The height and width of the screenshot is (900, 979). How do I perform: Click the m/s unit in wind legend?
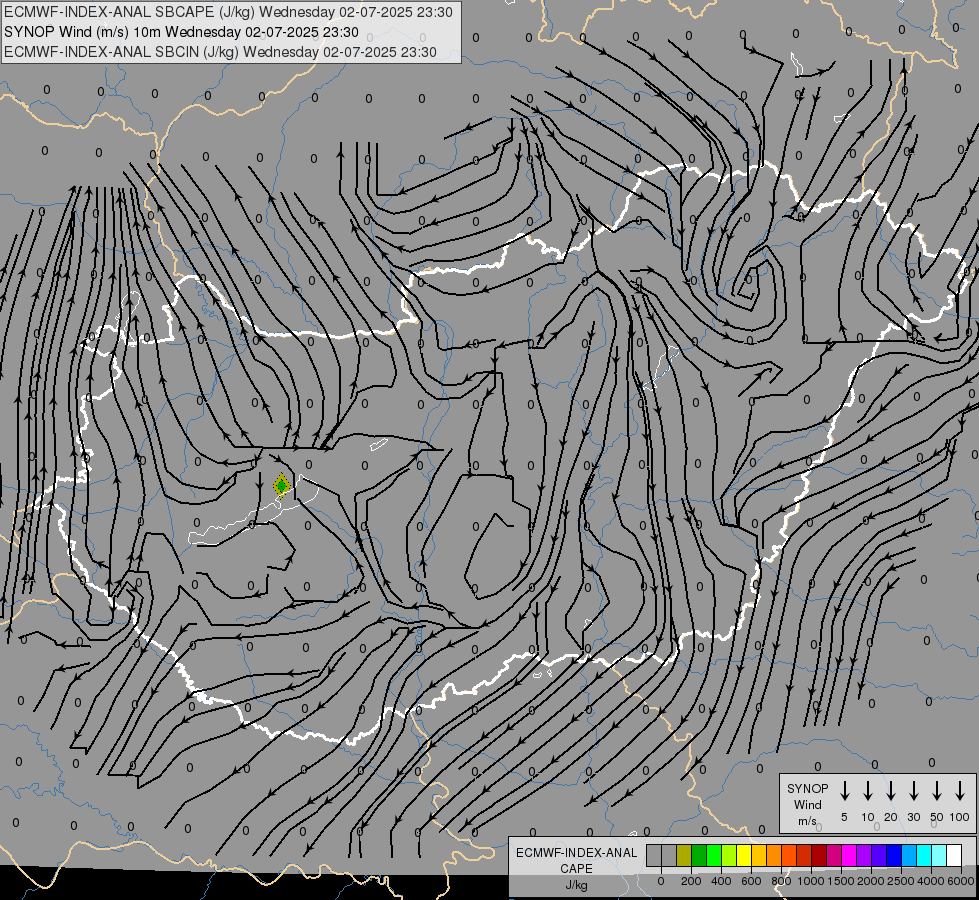pyautogui.click(x=807, y=821)
